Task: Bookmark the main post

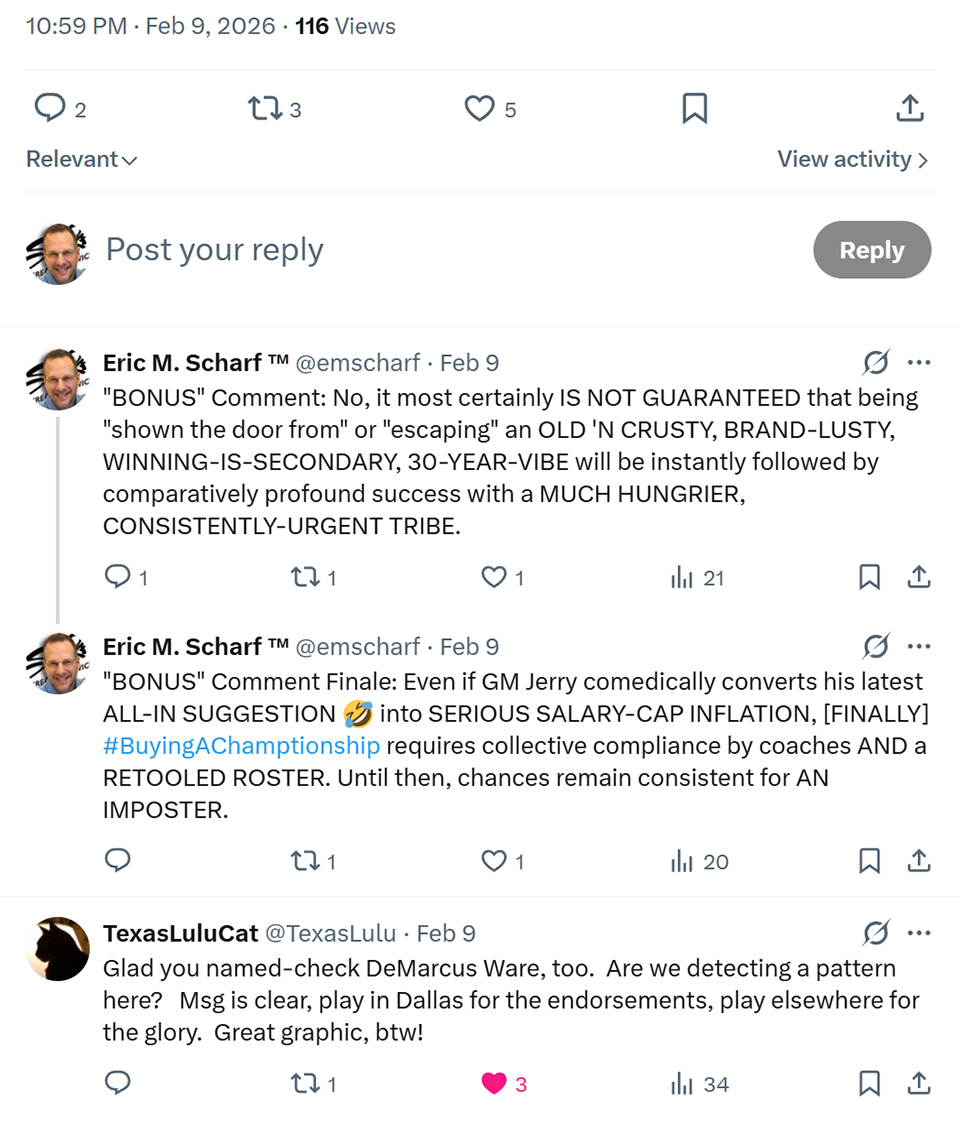Action: point(694,108)
